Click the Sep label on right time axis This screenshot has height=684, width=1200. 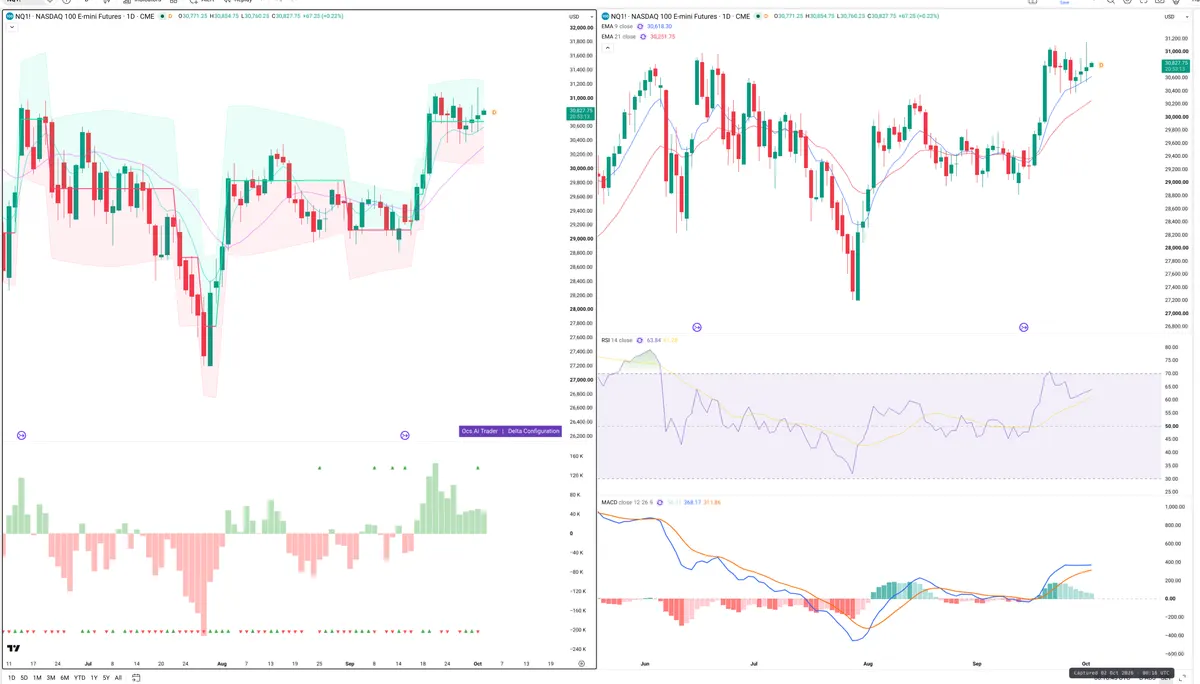point(977,663)
